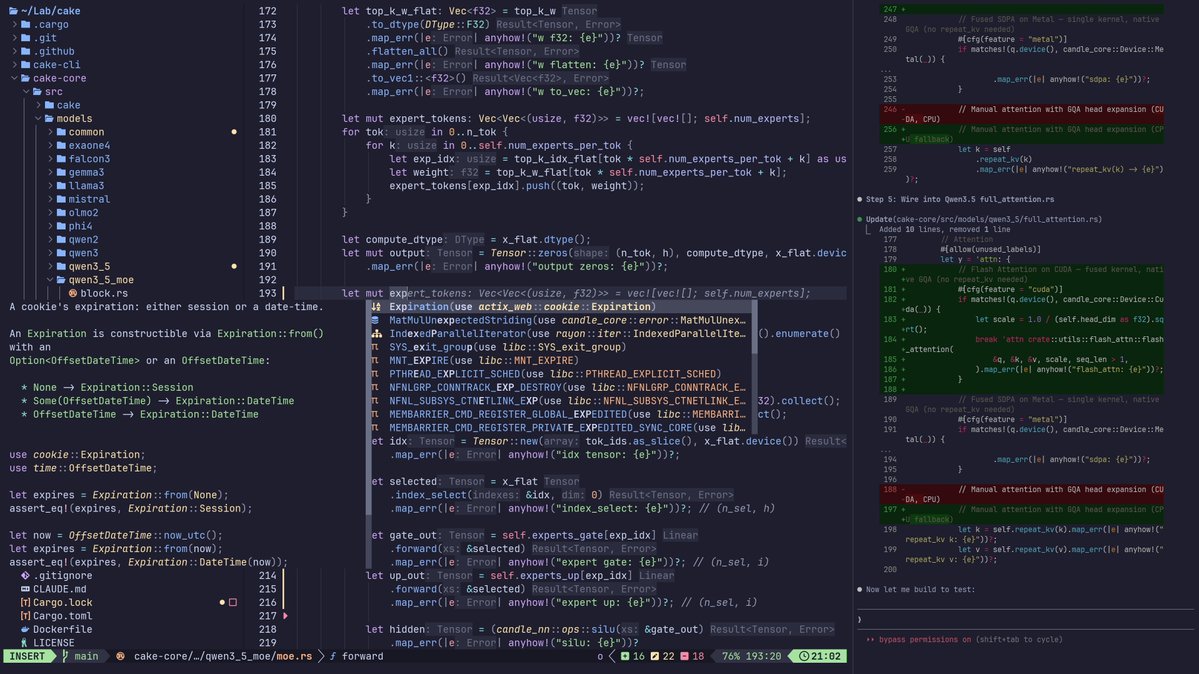Expand the .git folder chevron

[x=14, y=37]
